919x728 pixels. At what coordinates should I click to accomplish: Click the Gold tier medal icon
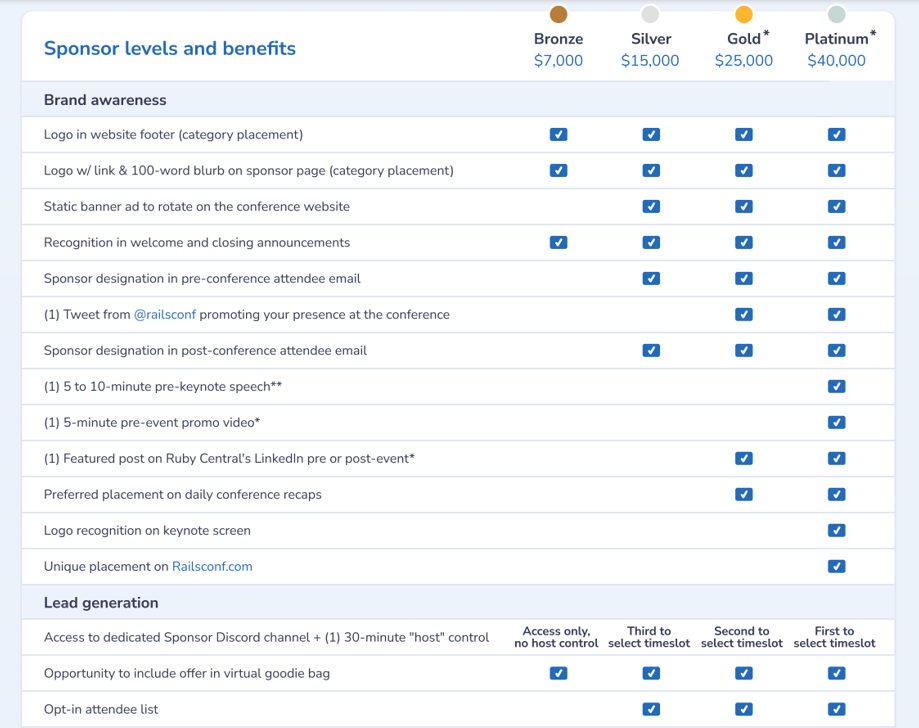[743, 14]
